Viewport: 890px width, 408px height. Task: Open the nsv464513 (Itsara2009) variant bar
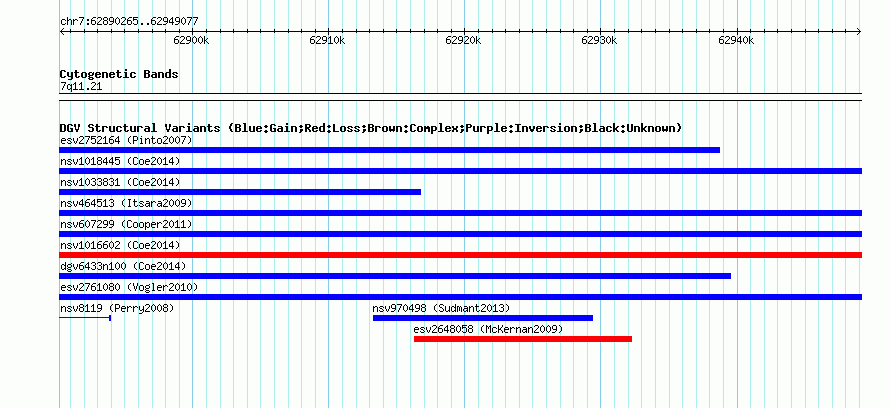[x=461, y=213]
